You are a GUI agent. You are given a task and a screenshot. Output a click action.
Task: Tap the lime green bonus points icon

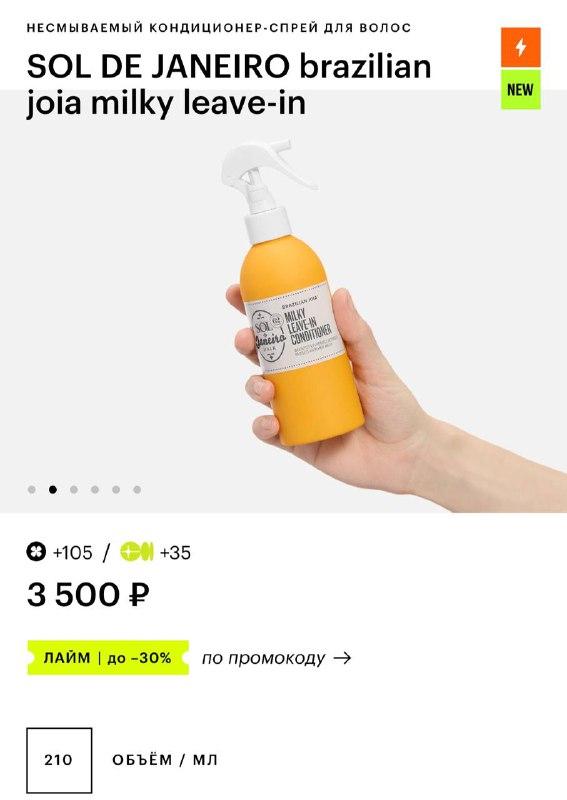pos(137,552)
